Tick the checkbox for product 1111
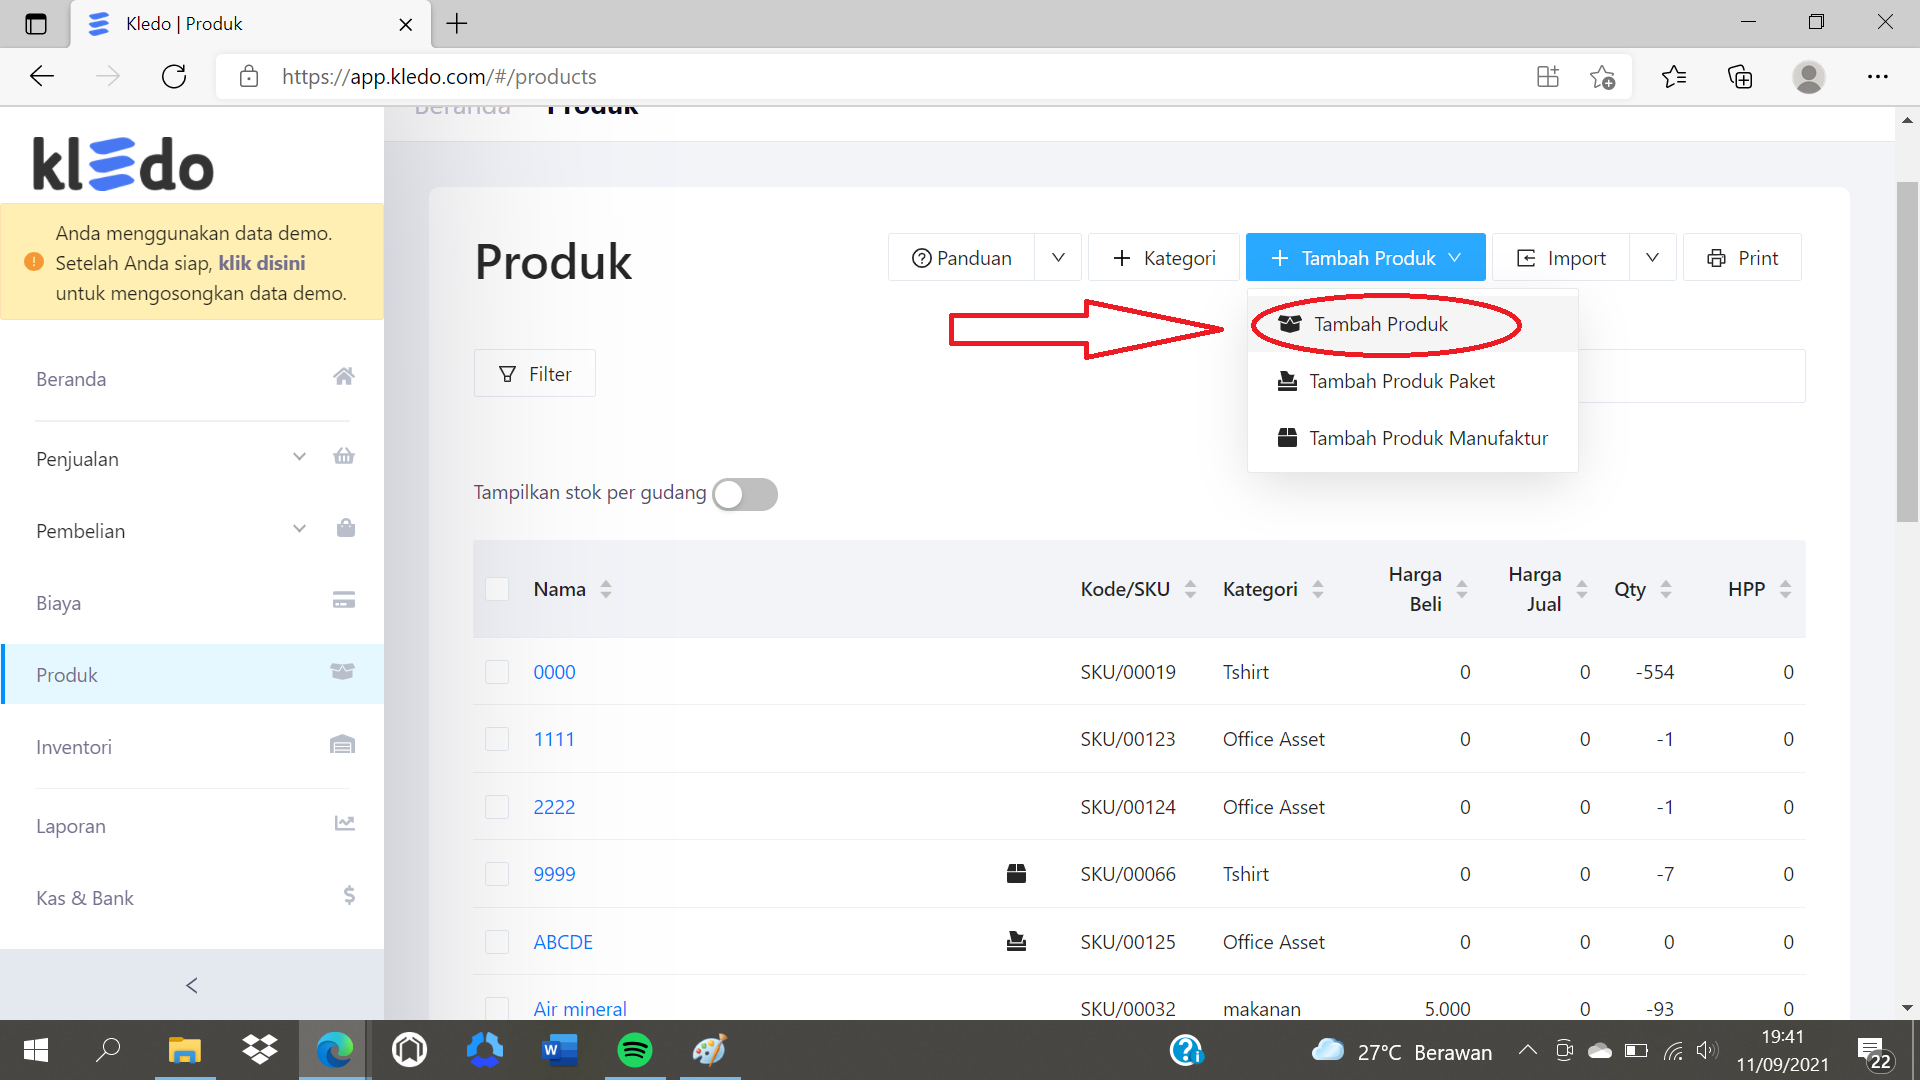 497,739
